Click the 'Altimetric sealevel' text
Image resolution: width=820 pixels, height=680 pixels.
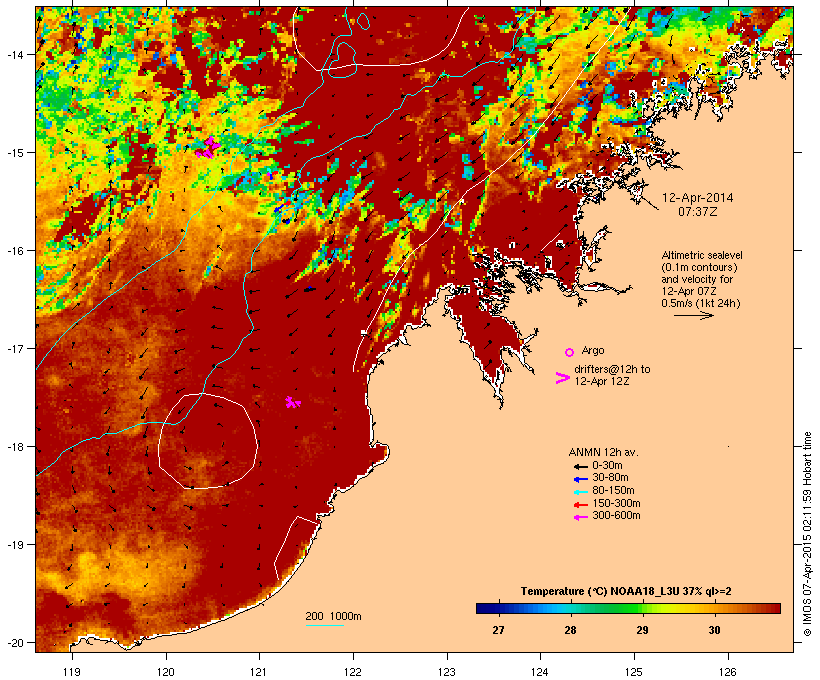click(x=702, y=255)
